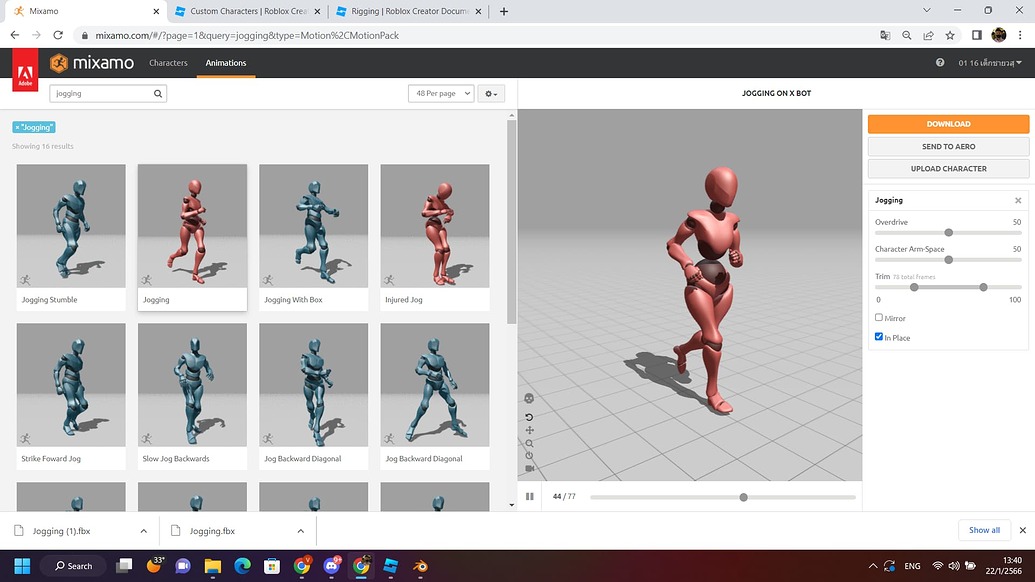Open the Google Translate icon in the address bar
This screenshot has height=582, width=1035.
(x=885, y=36)
